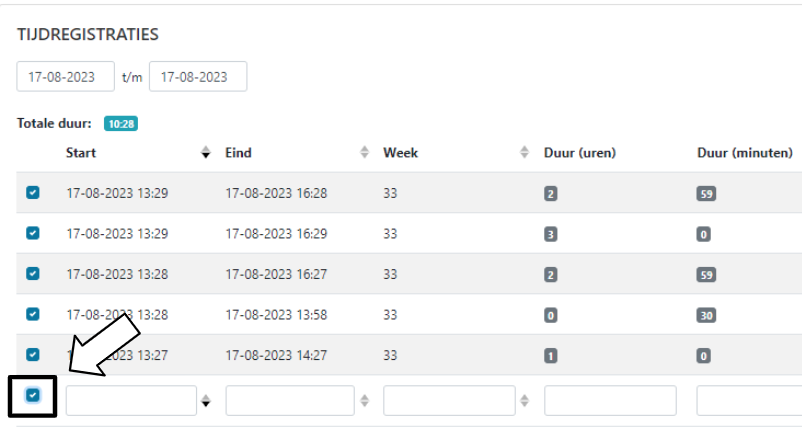Sort by Start column arrow
Viewport: 802px width, 433px height.
206,153
